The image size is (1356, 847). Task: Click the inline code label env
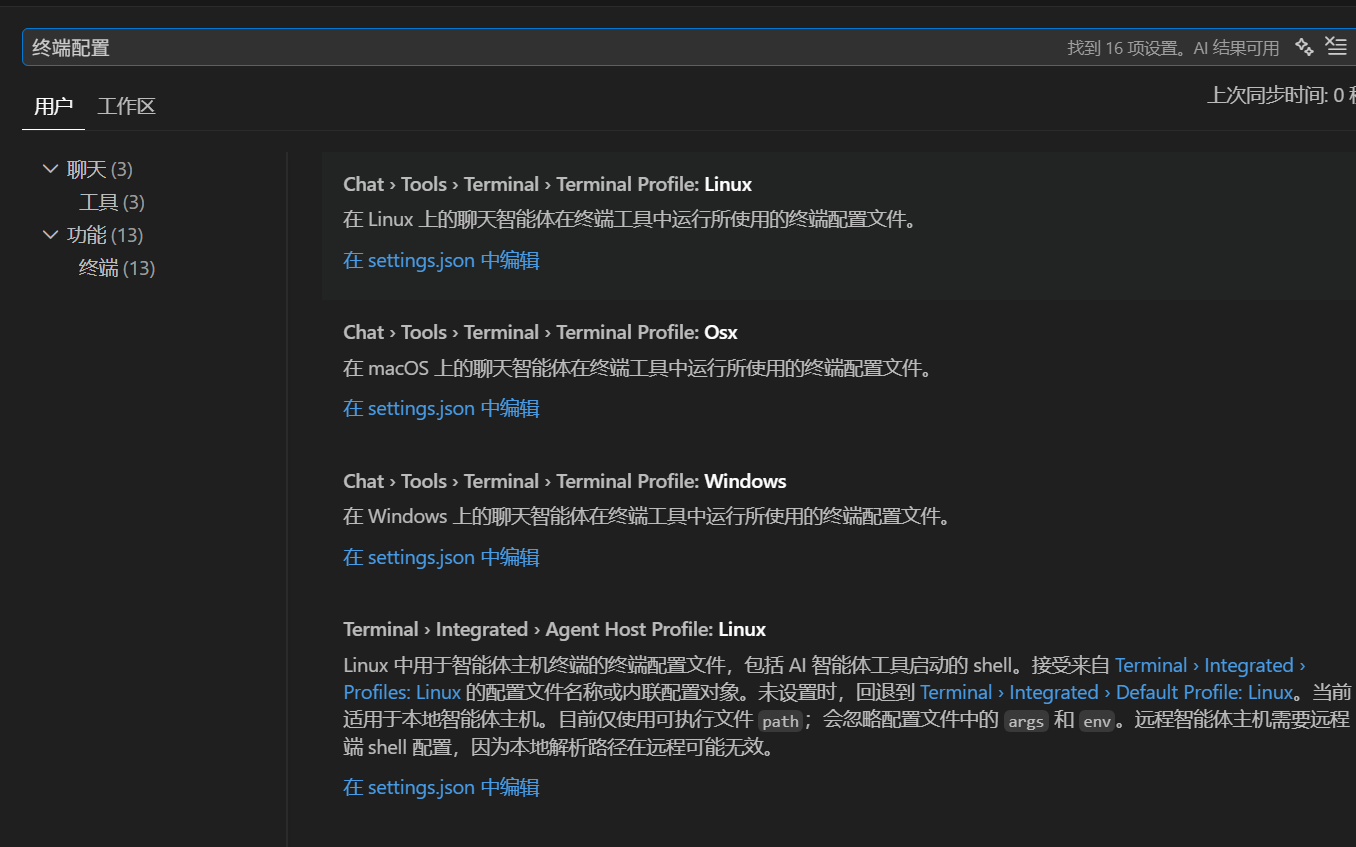[x=1097, y=721]
